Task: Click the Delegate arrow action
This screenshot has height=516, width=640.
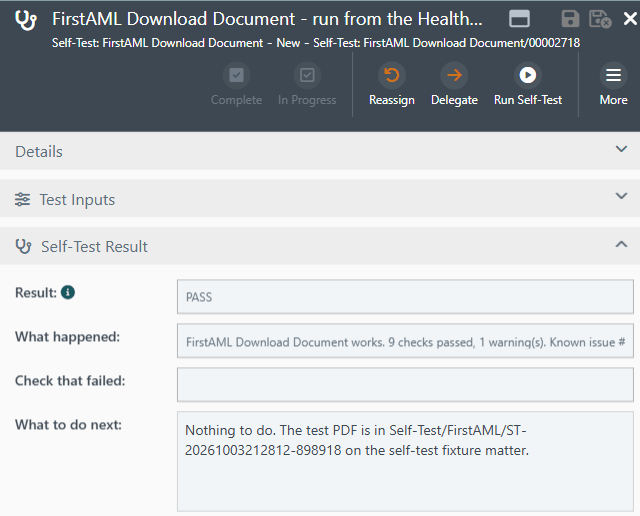Action: 454,85
